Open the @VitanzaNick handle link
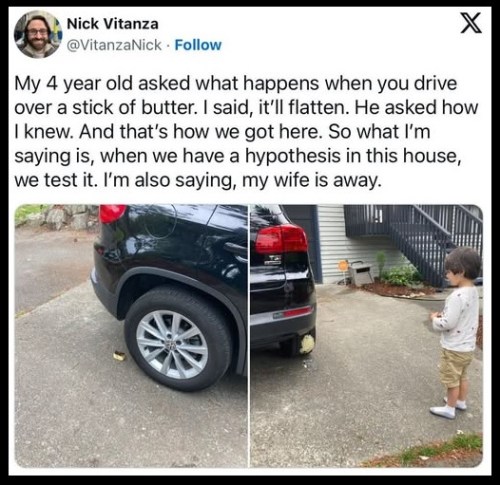The image size is (500, 485). [114, 45]
